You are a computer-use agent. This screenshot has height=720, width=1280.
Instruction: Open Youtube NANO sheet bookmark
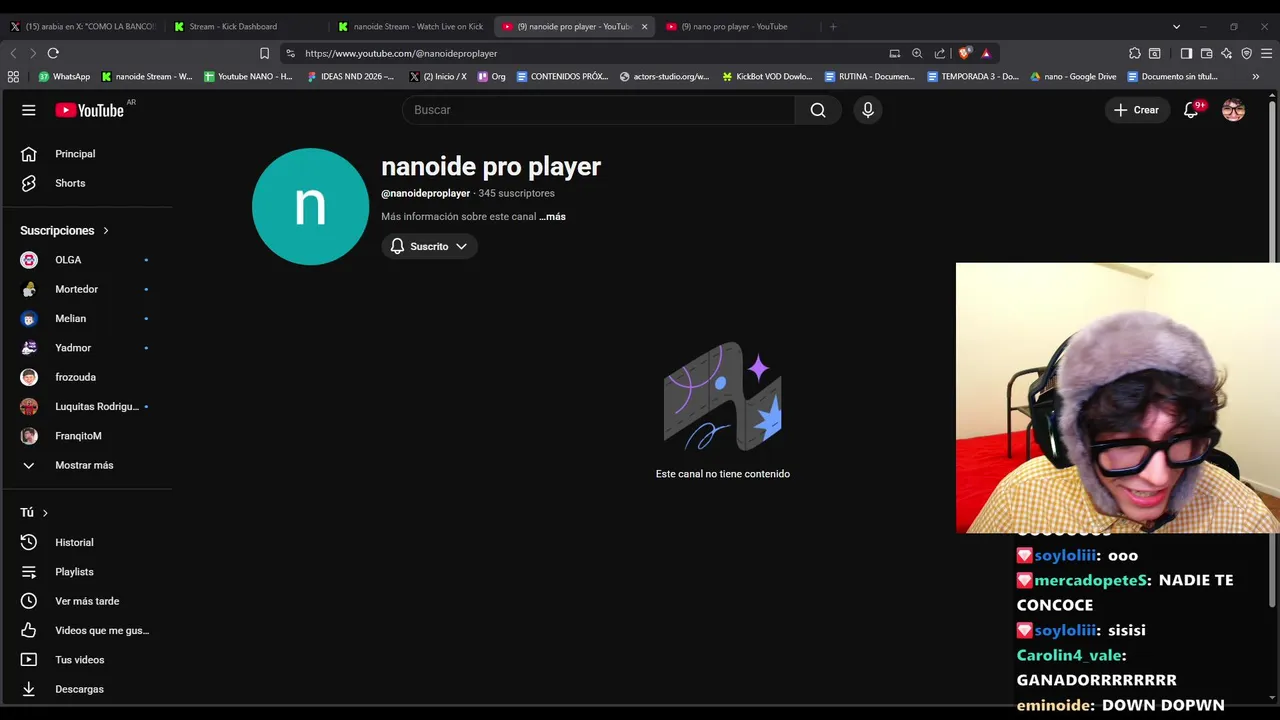pyautogui.click(x=248, y=76)
